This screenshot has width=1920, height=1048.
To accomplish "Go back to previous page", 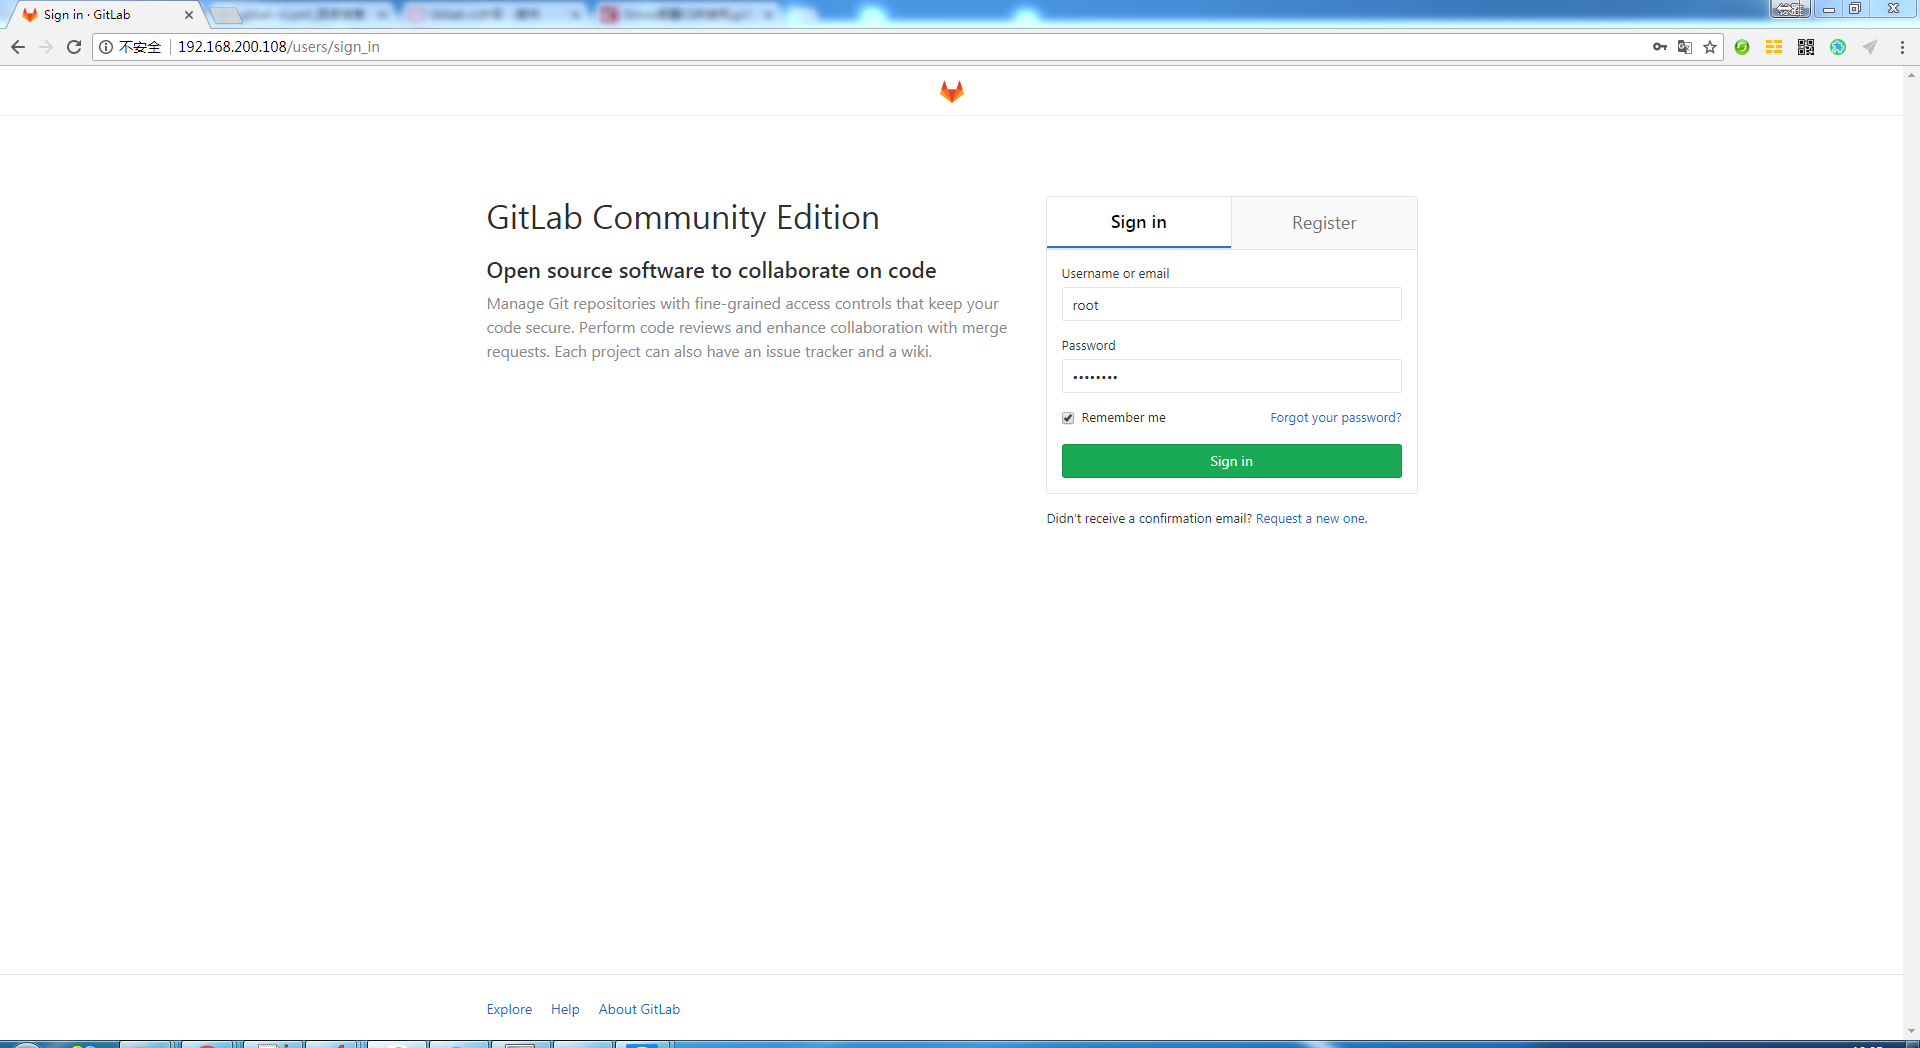I will 18,47.
